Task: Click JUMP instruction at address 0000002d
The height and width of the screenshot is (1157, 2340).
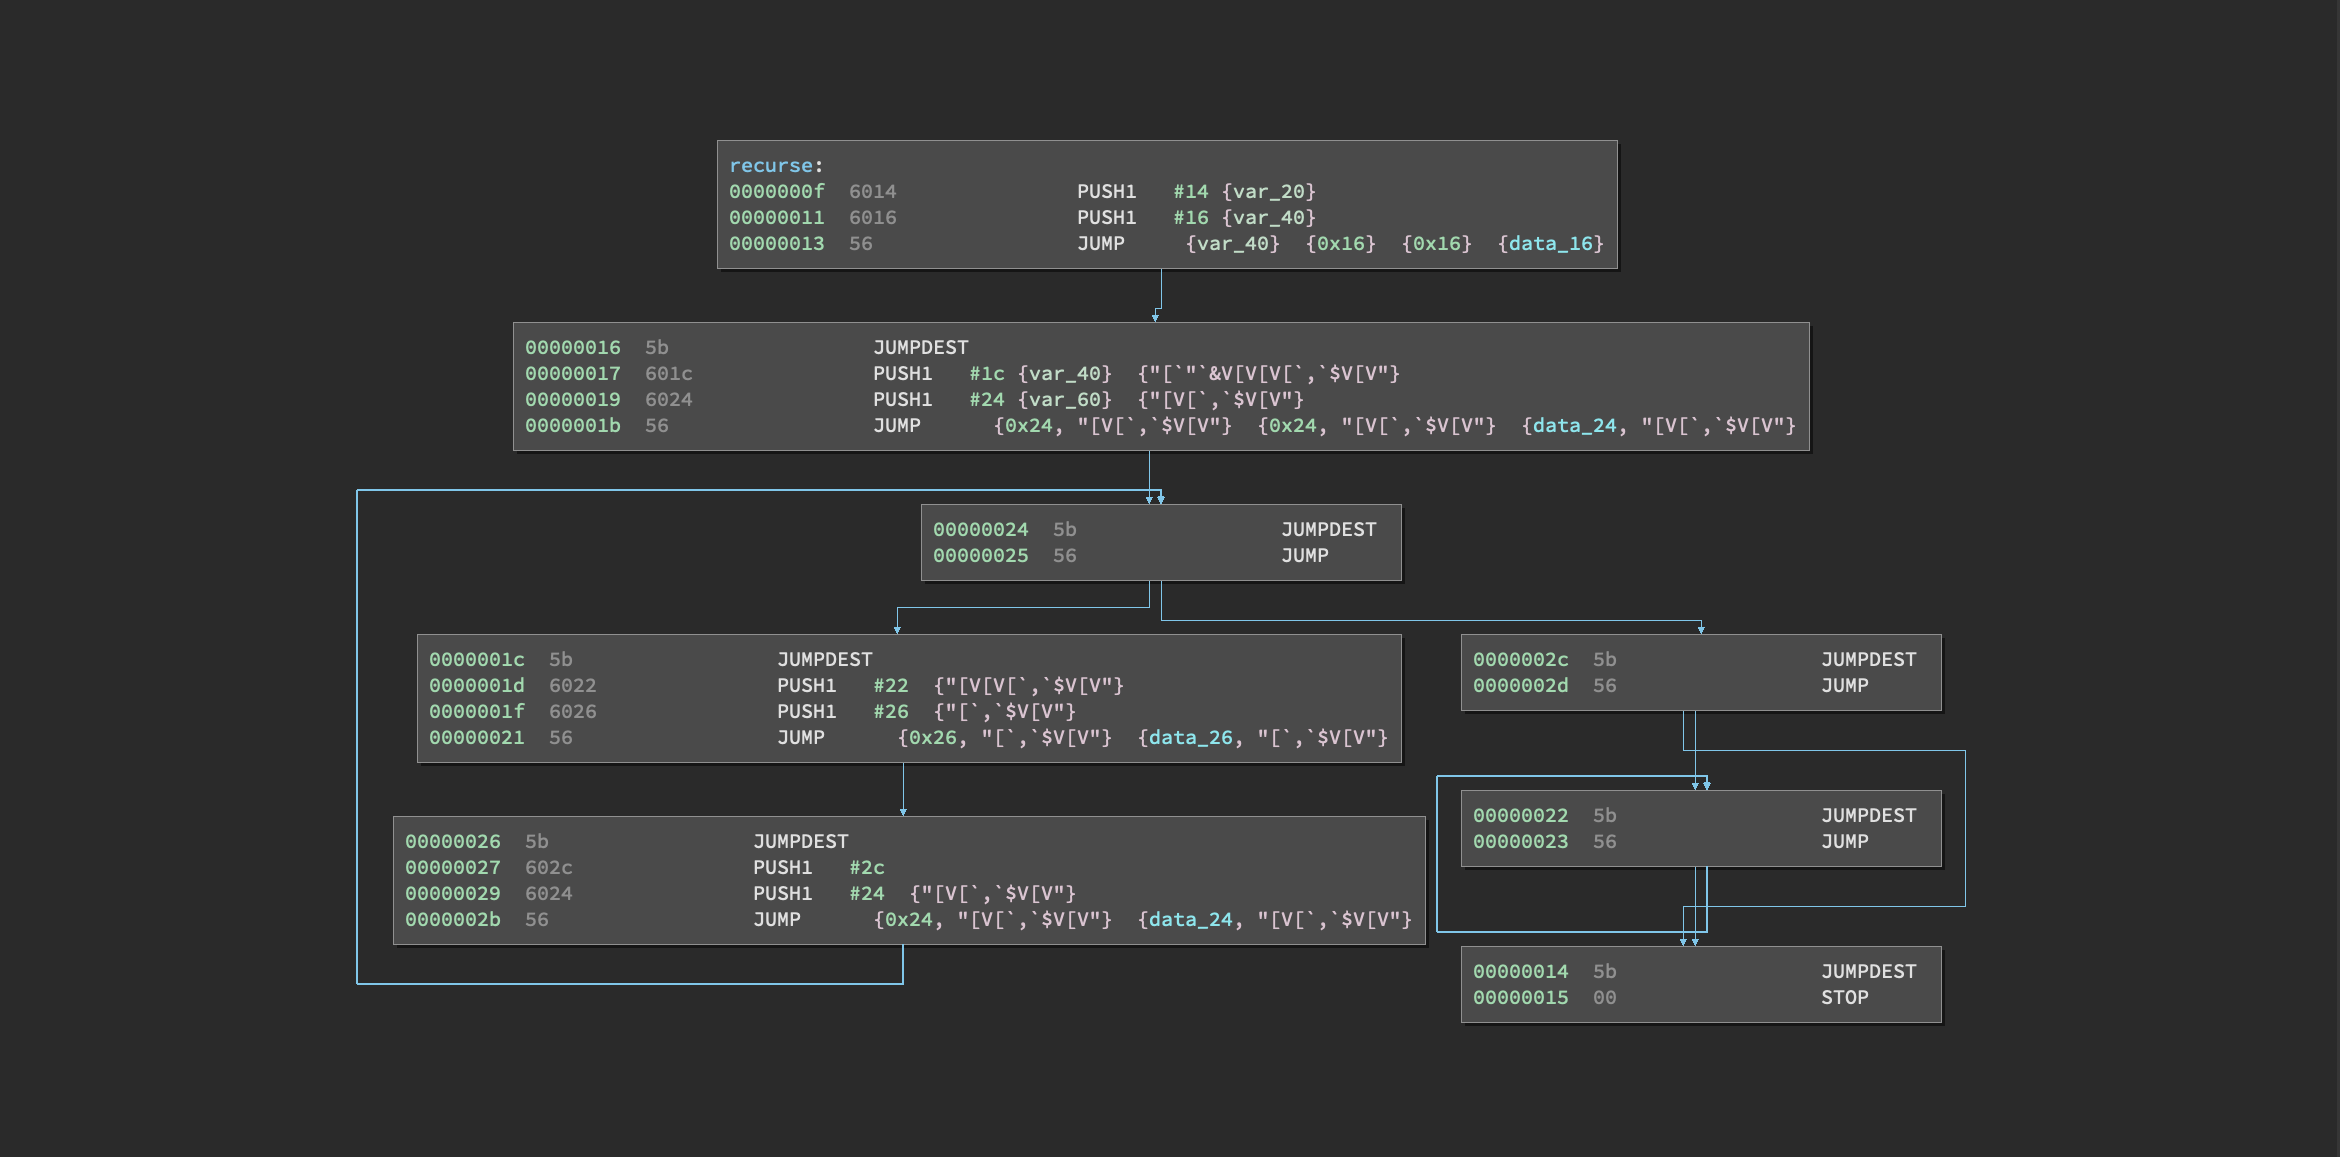Action: [1844, 686]
